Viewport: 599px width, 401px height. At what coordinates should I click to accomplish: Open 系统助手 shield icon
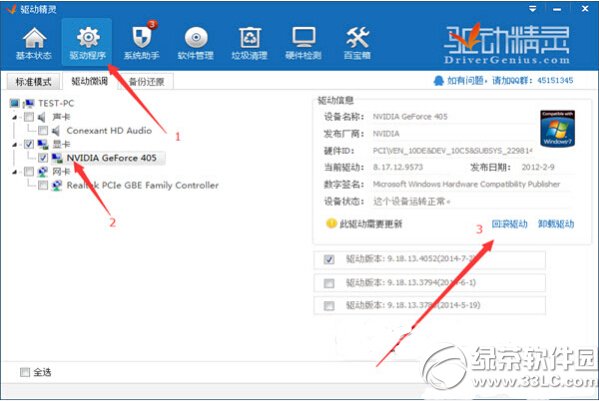pos(142,37)
